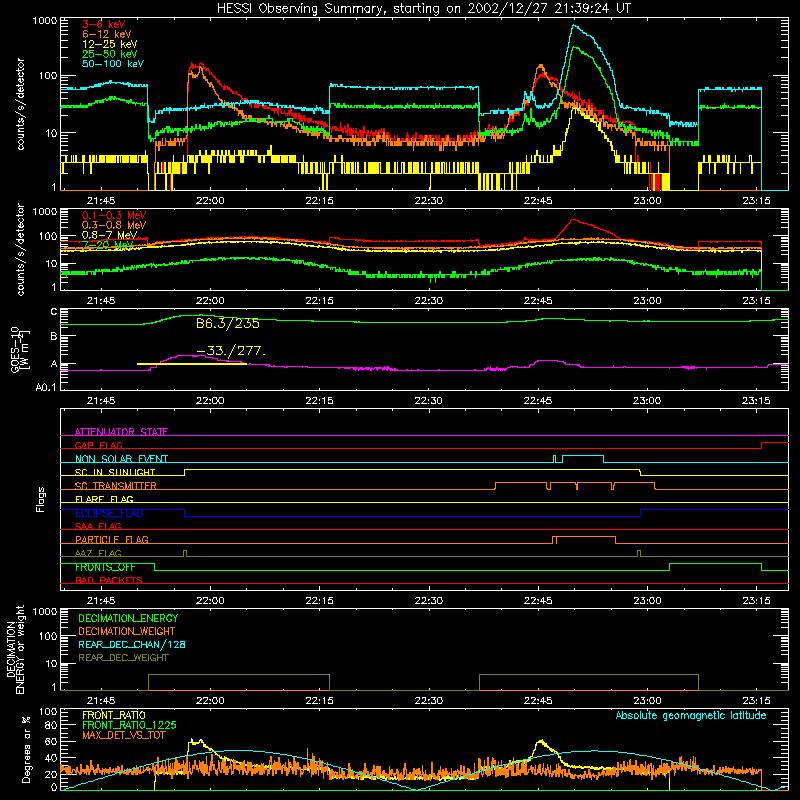Click the -33./277. position annotation
Viewport: 800px width, 800px height.
(x=231, y=351)
